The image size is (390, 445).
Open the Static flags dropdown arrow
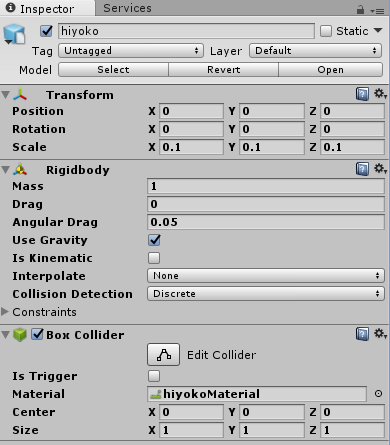coord(378,31)
